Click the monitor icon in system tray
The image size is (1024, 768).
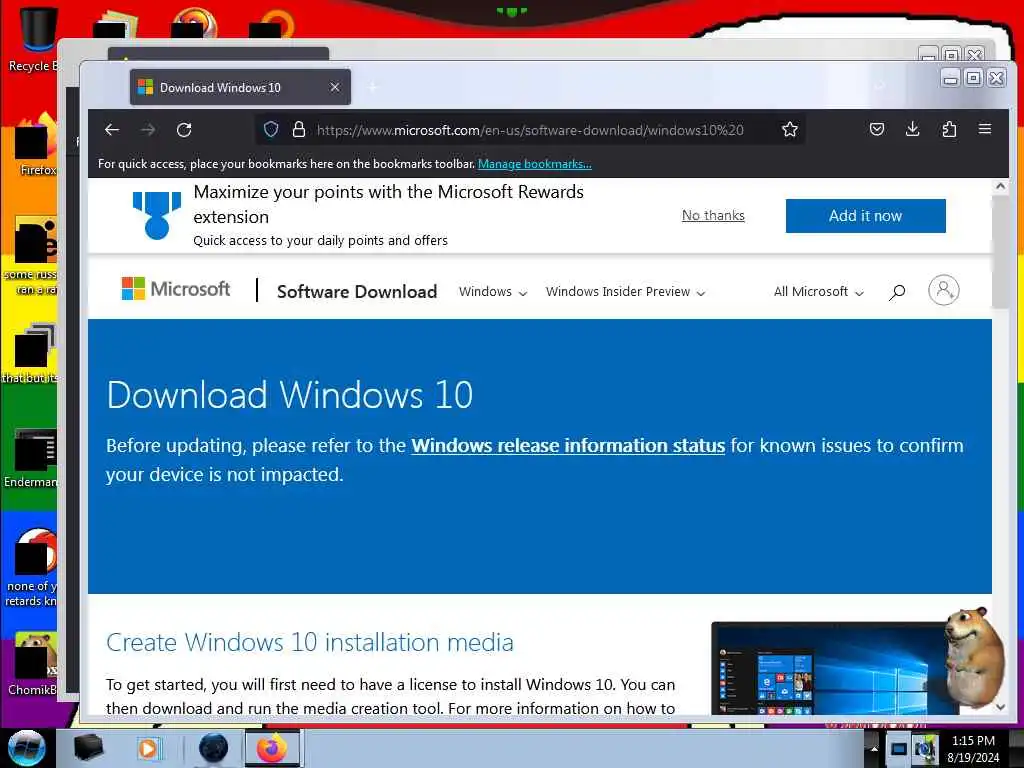[x=899, y=749]
